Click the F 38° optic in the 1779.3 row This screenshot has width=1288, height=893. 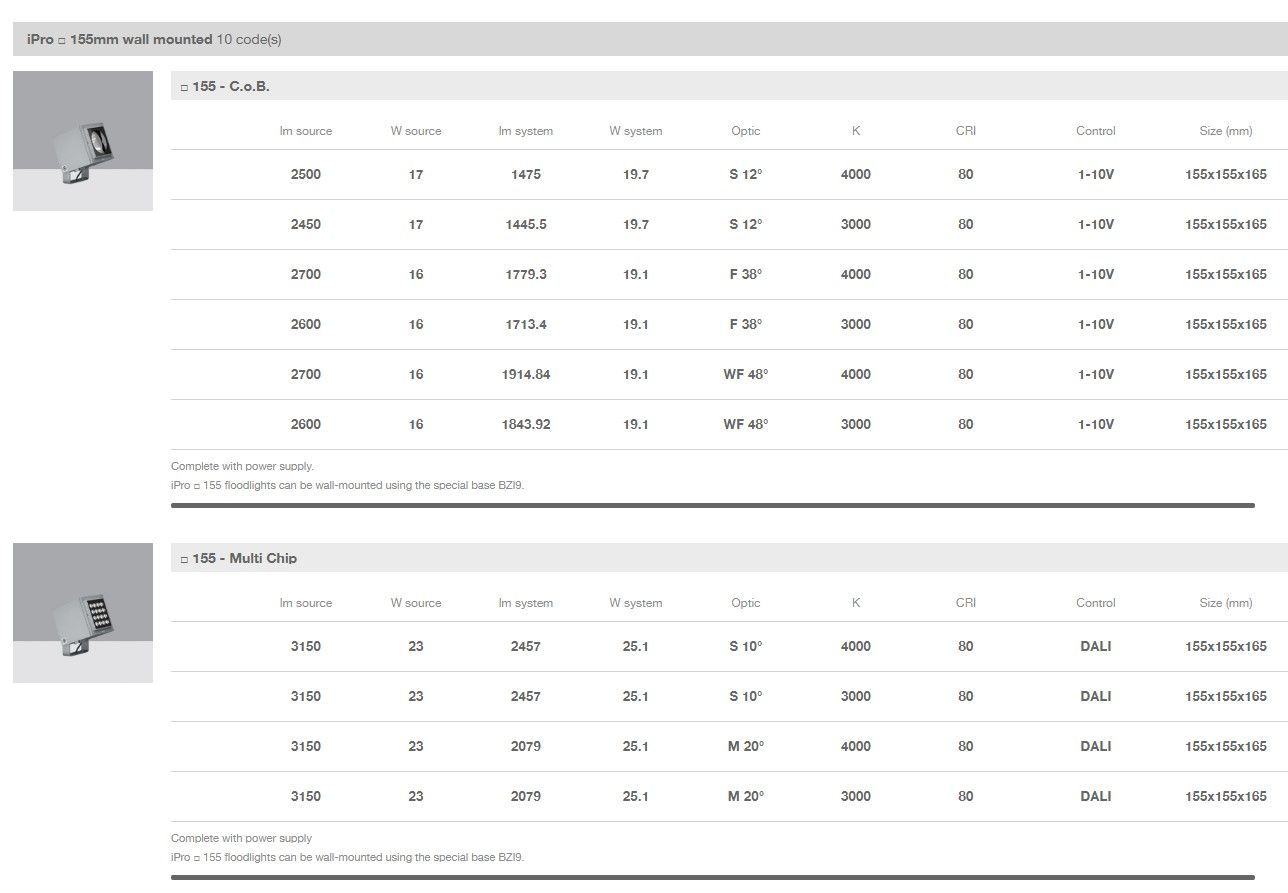[x=746, y=274]
